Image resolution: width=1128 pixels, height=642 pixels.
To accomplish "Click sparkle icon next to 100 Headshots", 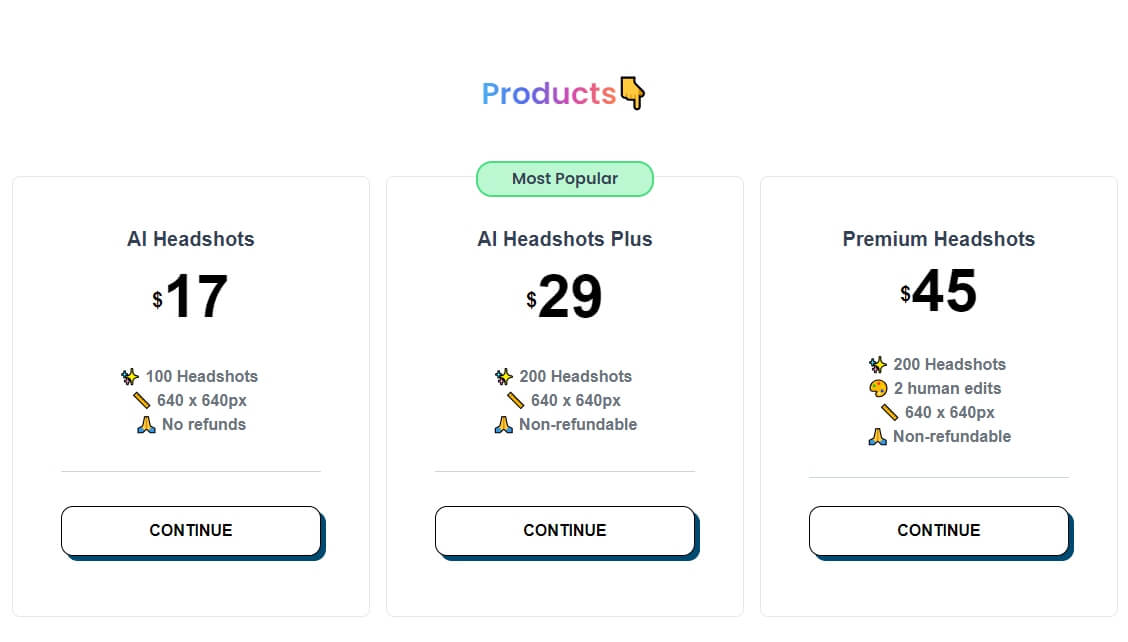I will [x=129, y=376].
